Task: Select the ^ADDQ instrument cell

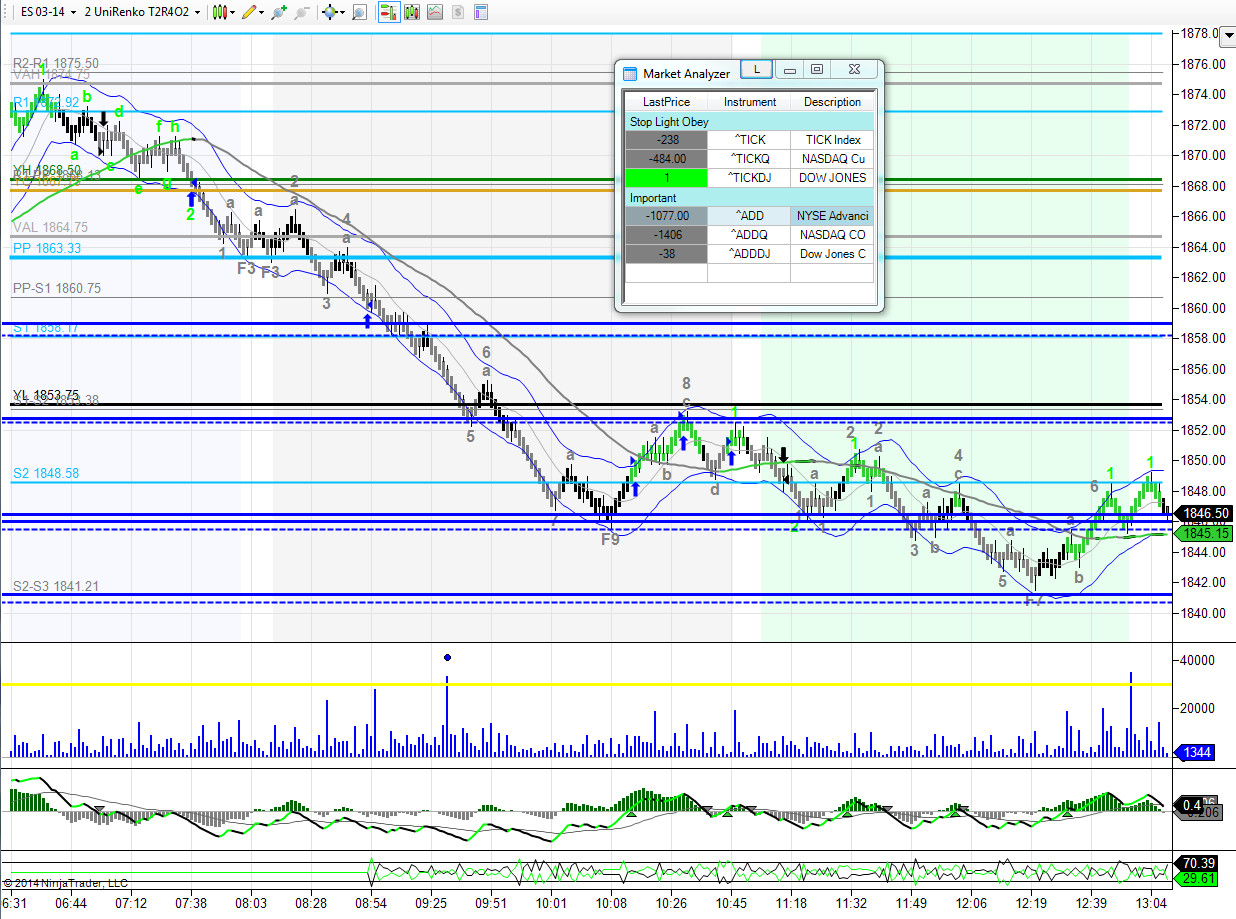Action: (749, 236)
